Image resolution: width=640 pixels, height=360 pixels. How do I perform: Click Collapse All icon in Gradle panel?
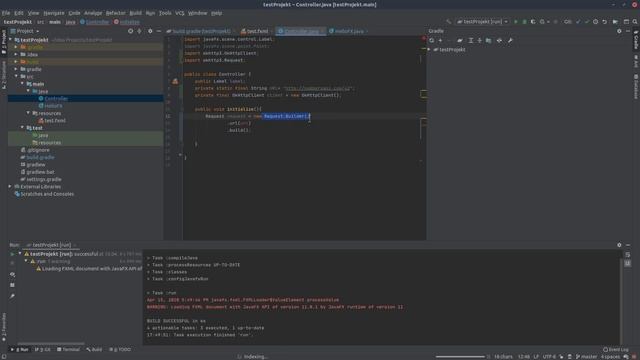480,40
